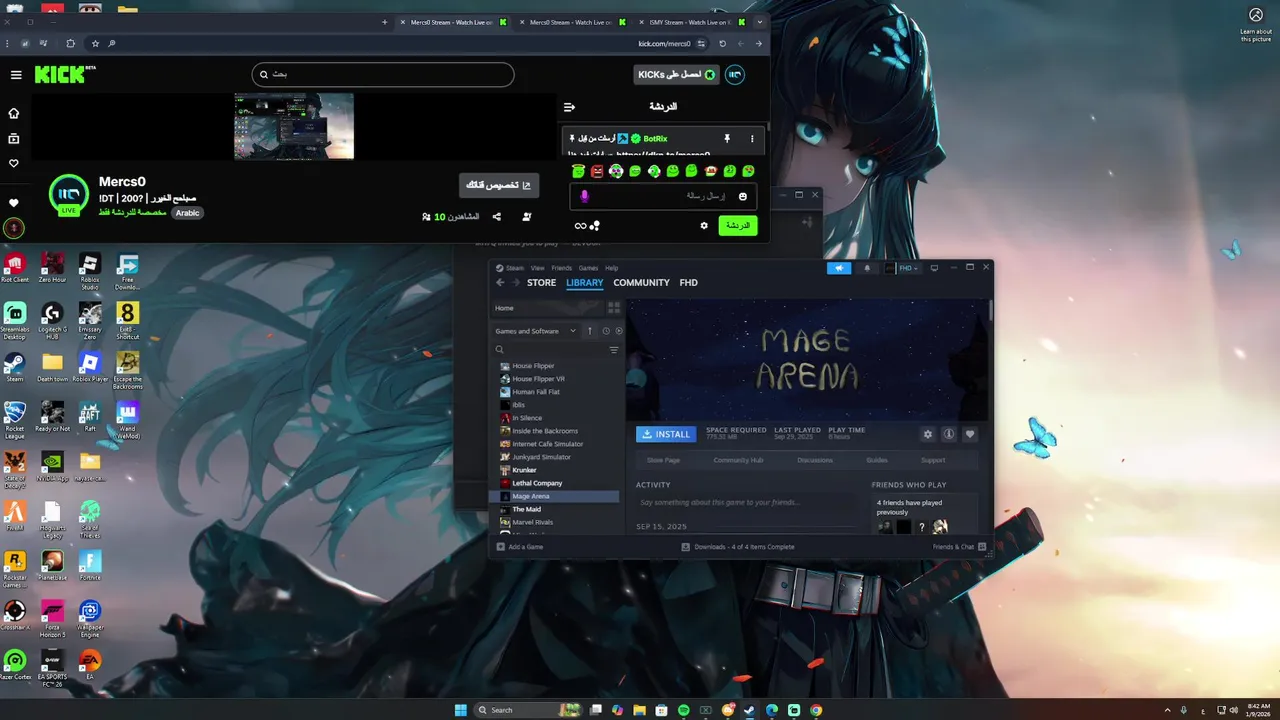Click green chat send button in Kick
The image size is (1280, 720).
point(738,226)
